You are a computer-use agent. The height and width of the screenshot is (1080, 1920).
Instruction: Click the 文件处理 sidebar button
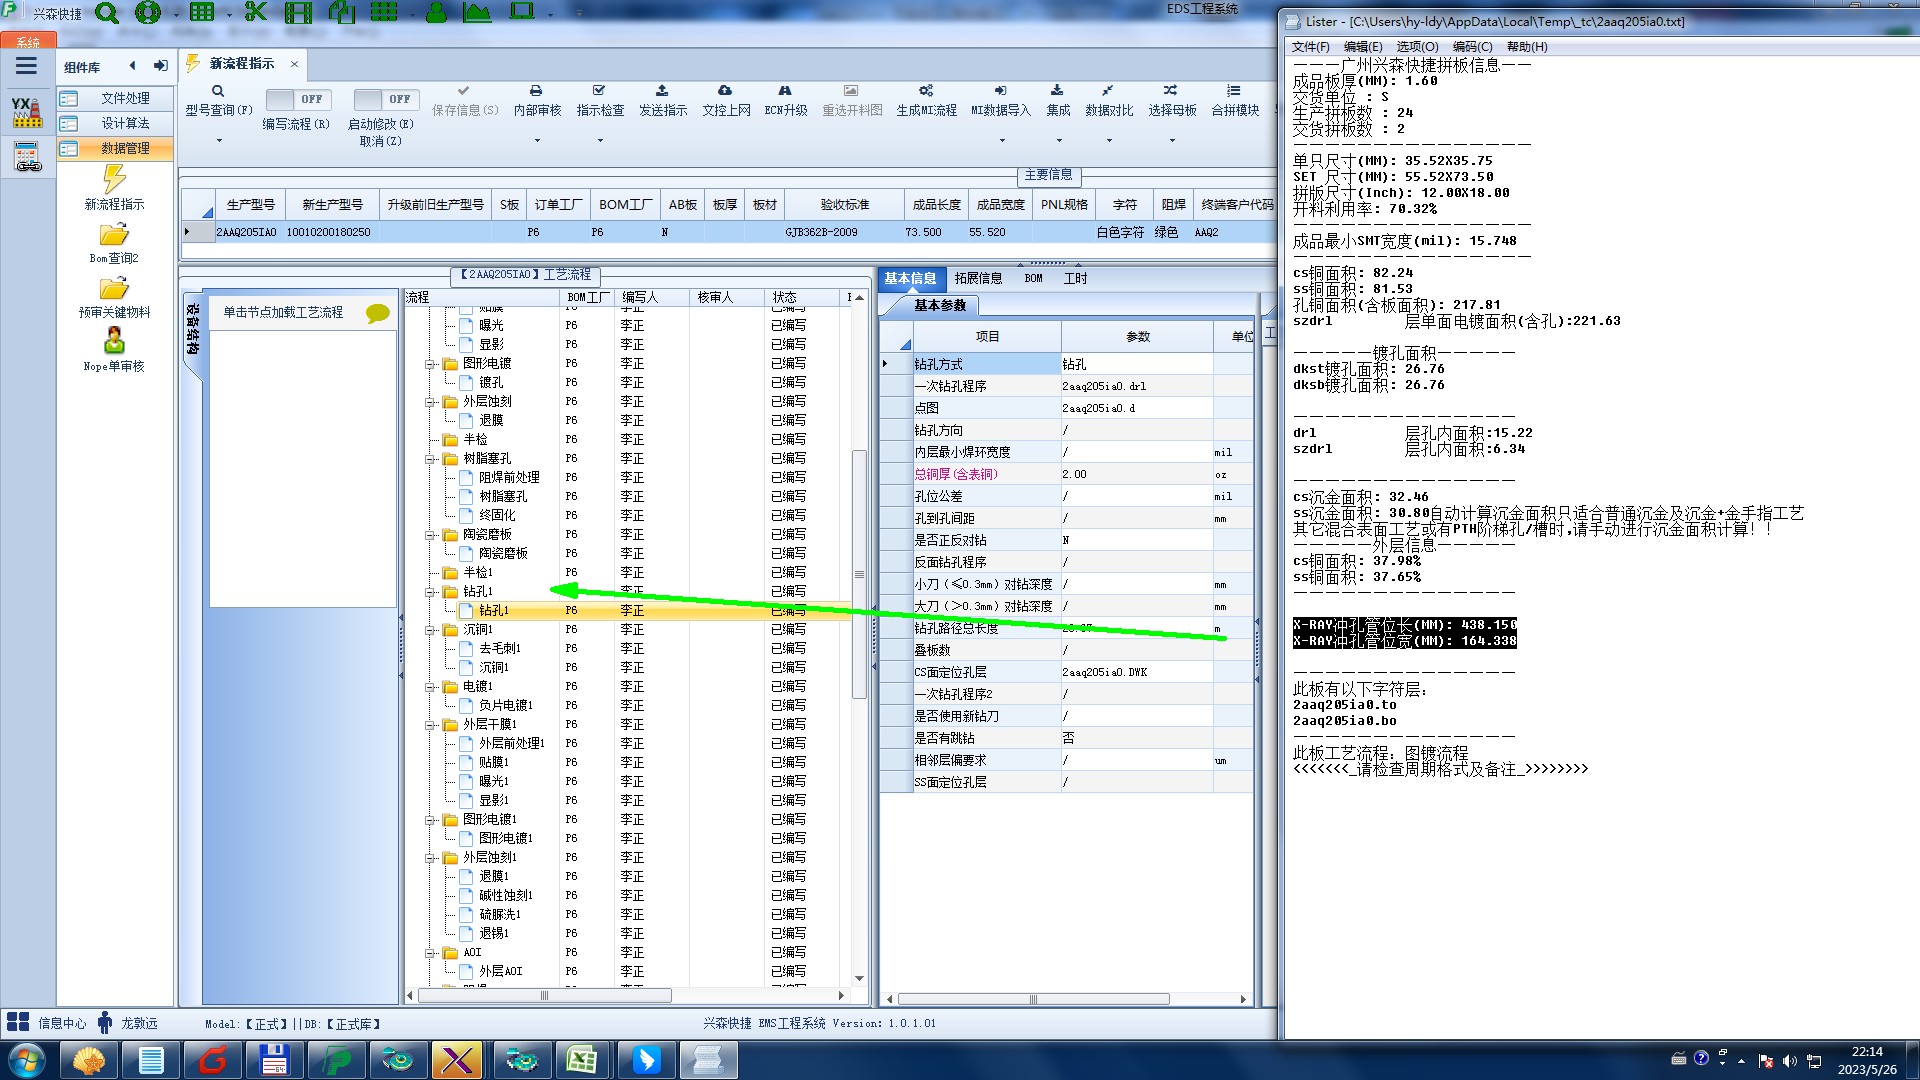pyautogui.click(x=124, y=98)
